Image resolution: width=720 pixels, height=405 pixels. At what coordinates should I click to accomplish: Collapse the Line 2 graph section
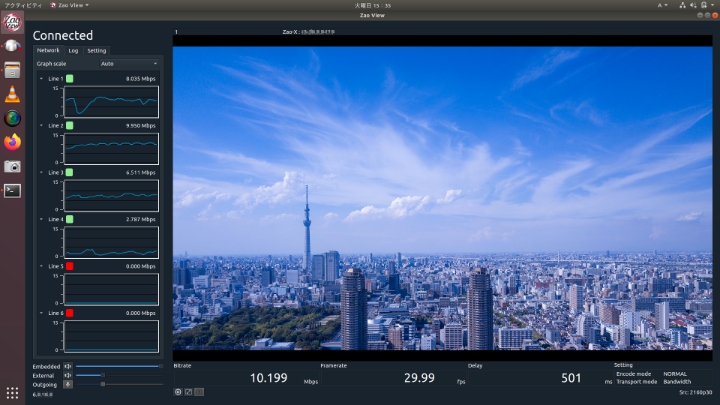click(41, 125)
